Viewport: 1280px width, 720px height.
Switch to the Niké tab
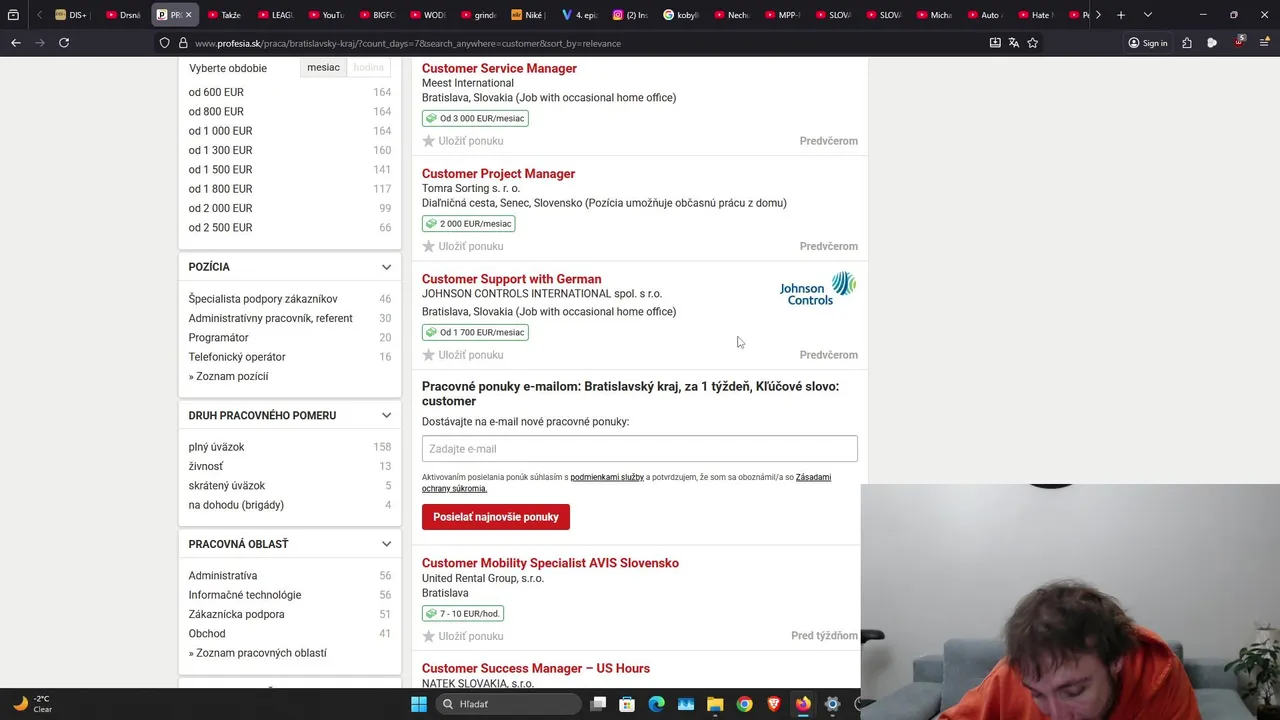point(528,15)
